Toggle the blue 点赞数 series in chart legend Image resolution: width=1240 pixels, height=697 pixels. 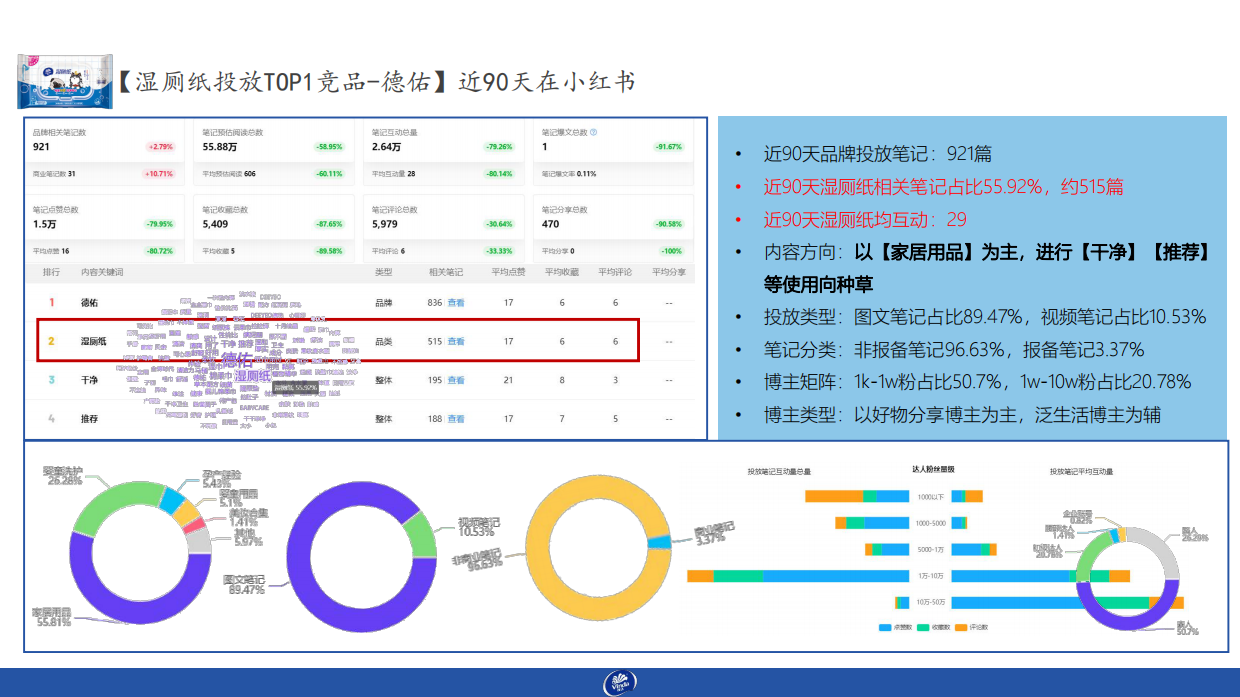(884, 628)
